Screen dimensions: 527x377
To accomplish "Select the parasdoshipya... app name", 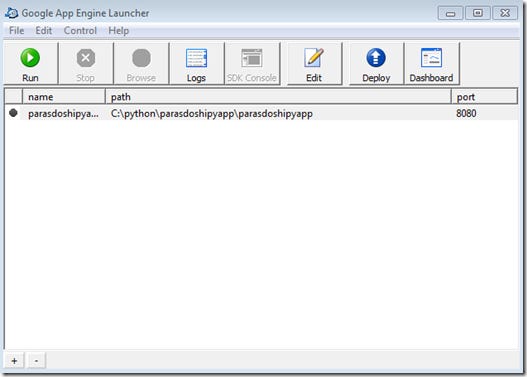I will click(x=63, y=114).
